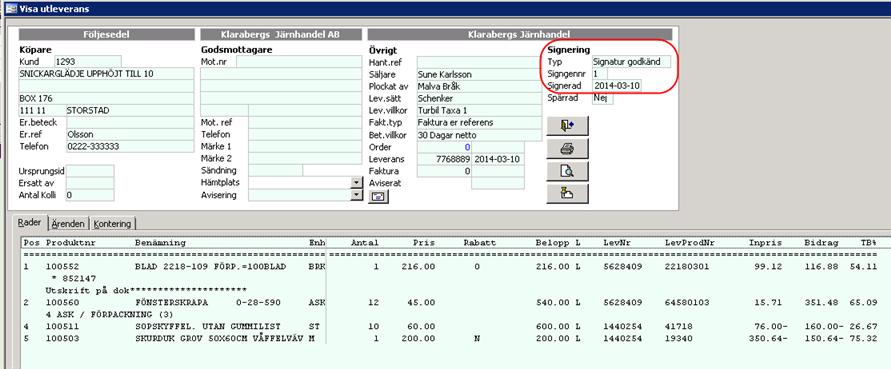Image resolution: width=891 pixels, height=369 pixels.
Task: Open the Avisering dropdown arrow
Action: point(356,195)
